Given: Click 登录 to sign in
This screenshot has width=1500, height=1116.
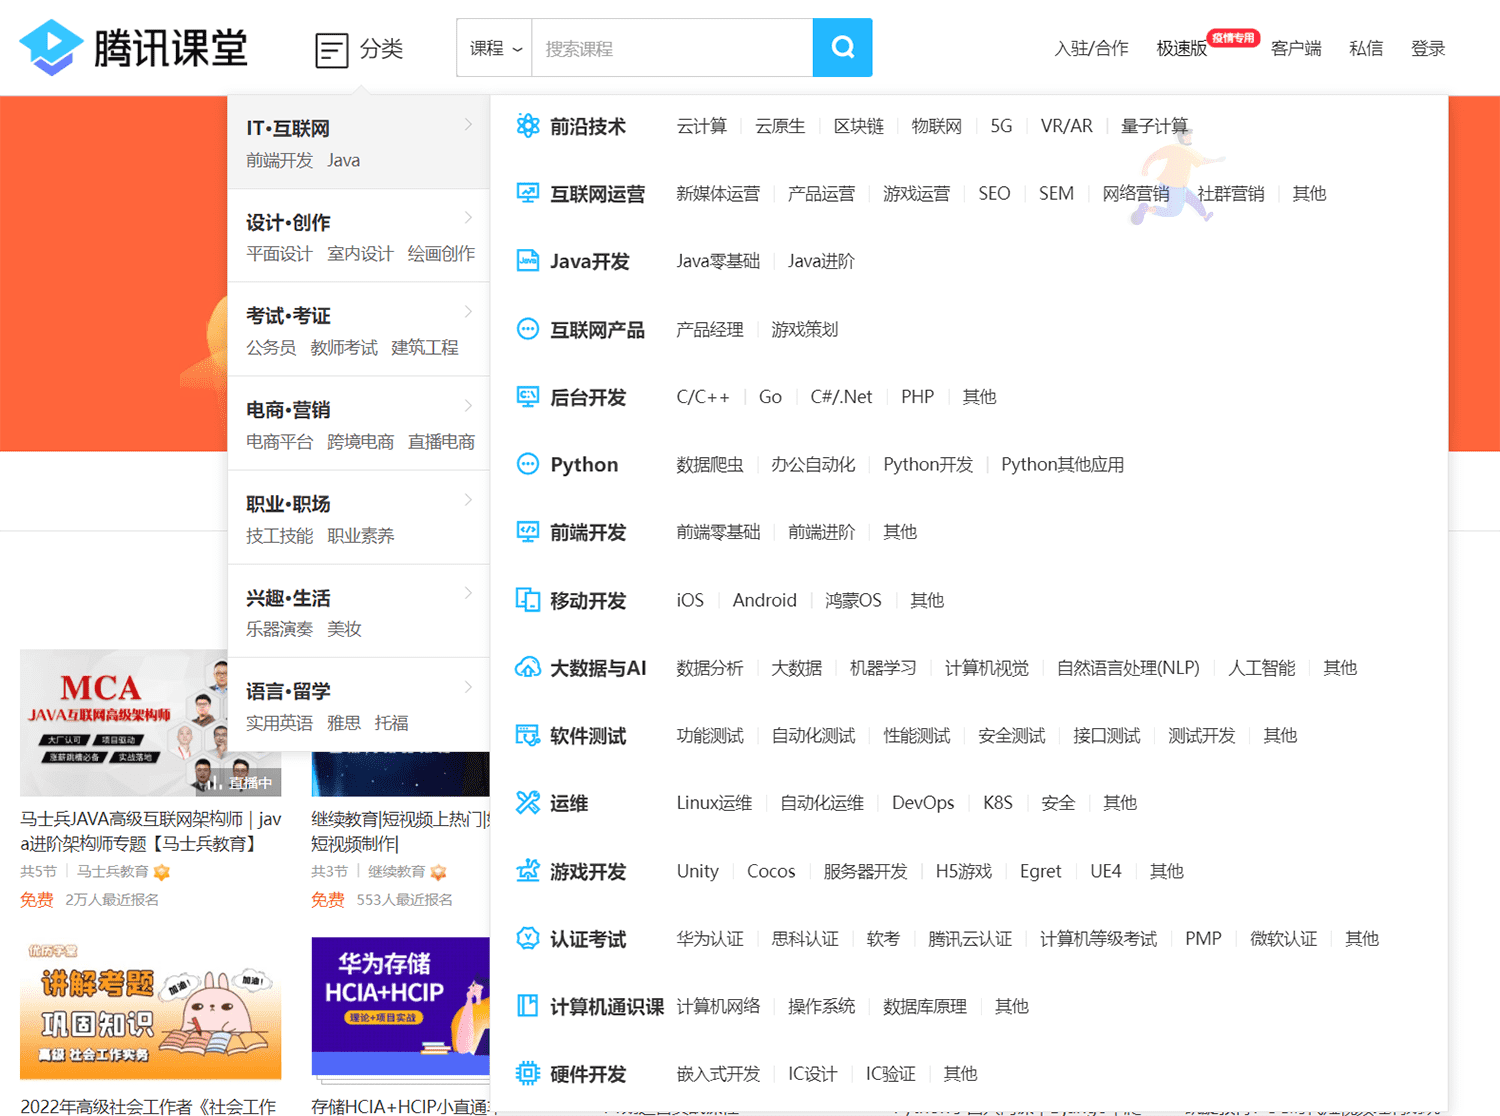Looking at the screenshot, I should pos(1428,48).
